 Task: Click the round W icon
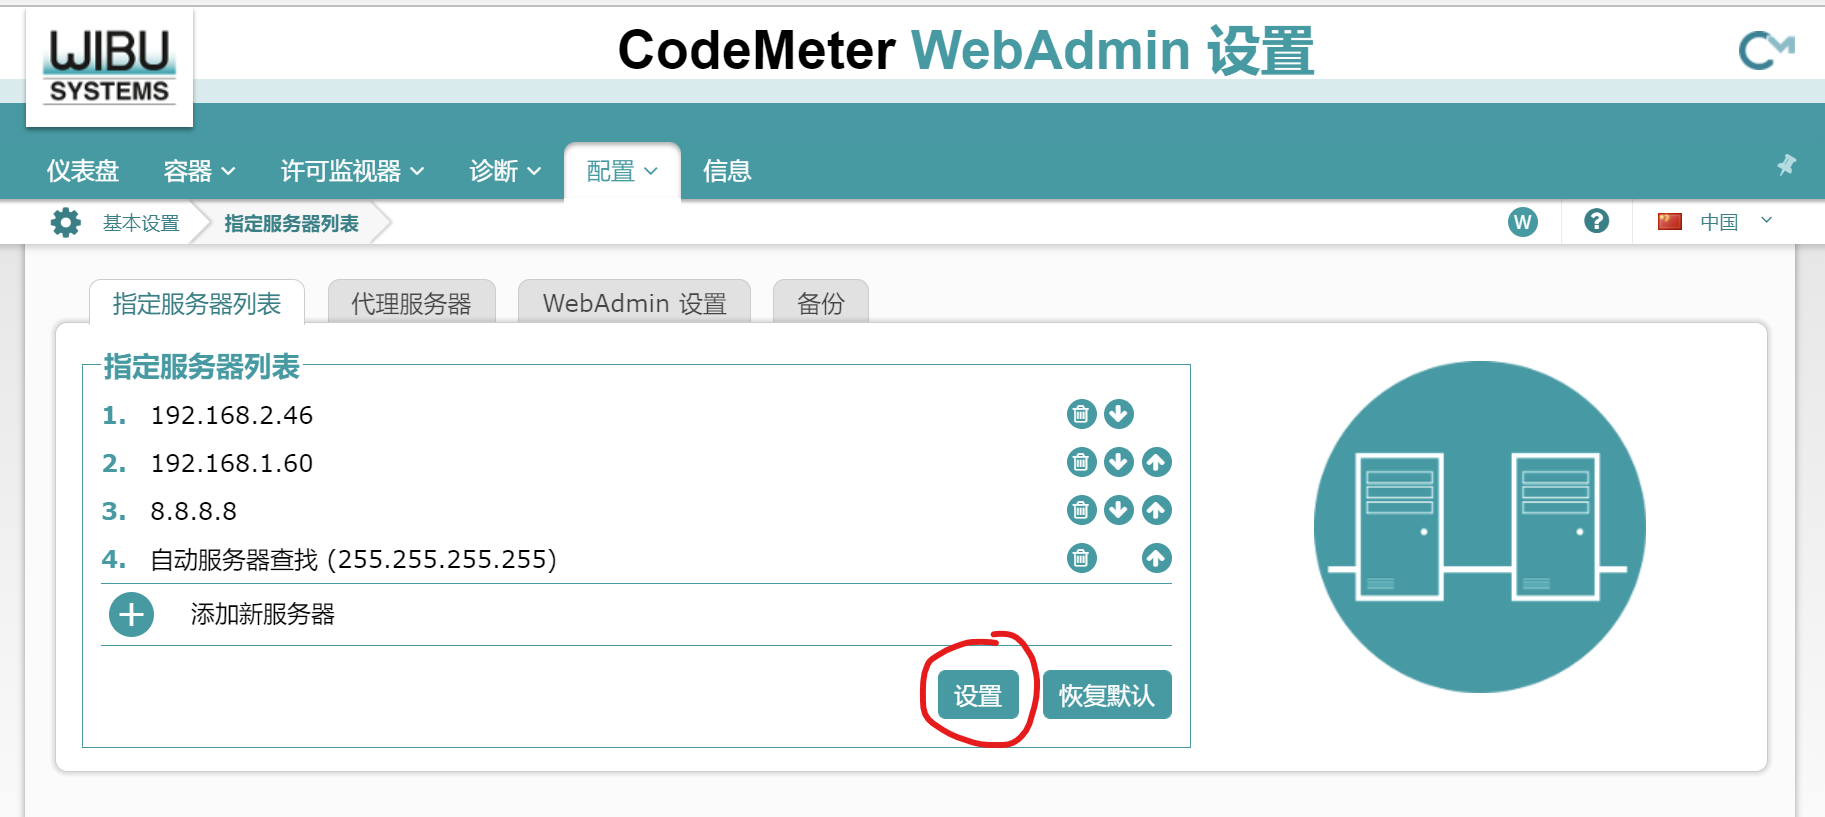tap(1522, 222)
